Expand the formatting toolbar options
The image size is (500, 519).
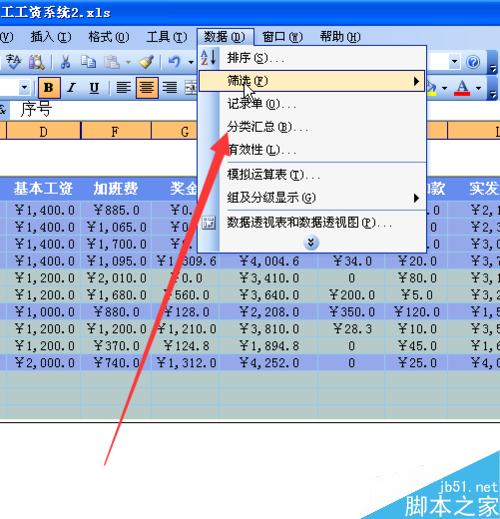[493, 88]
